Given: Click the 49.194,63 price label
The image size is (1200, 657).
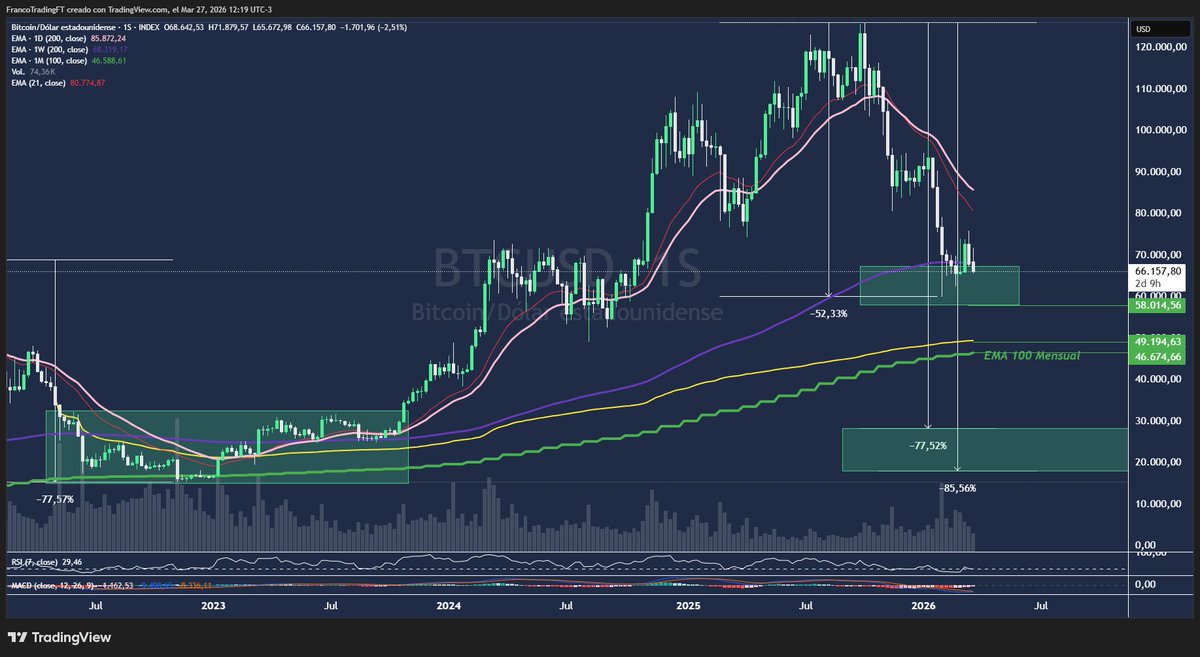Looking at the screenshot, I should click(x=1158, y=341).
